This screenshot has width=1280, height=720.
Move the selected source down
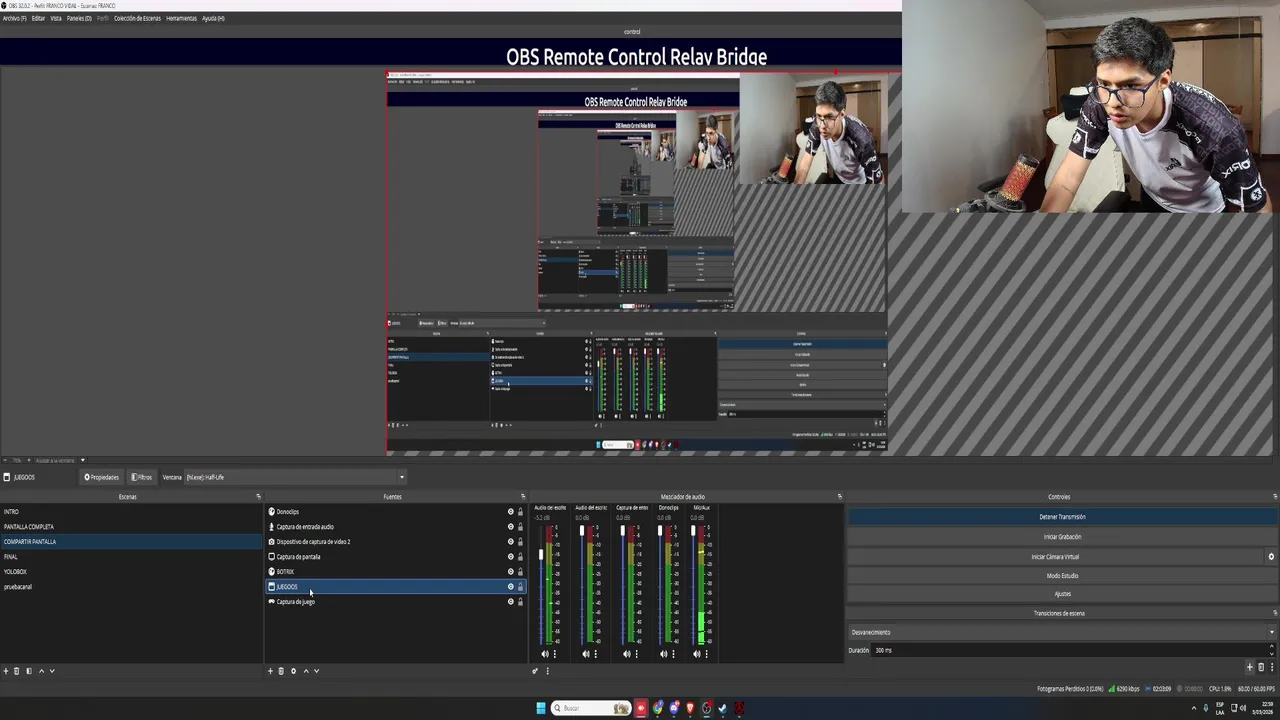tap(317, 671)
